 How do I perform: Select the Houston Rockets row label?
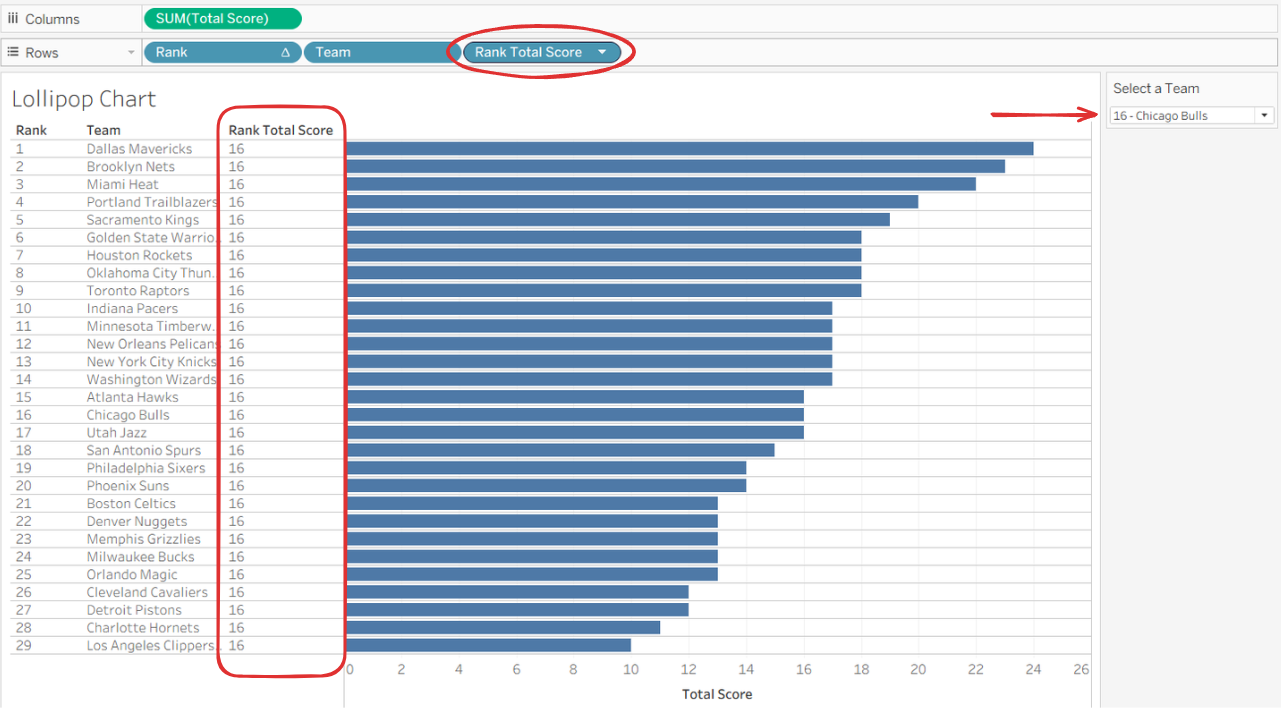pyautogui.click(x=139, y=255)
